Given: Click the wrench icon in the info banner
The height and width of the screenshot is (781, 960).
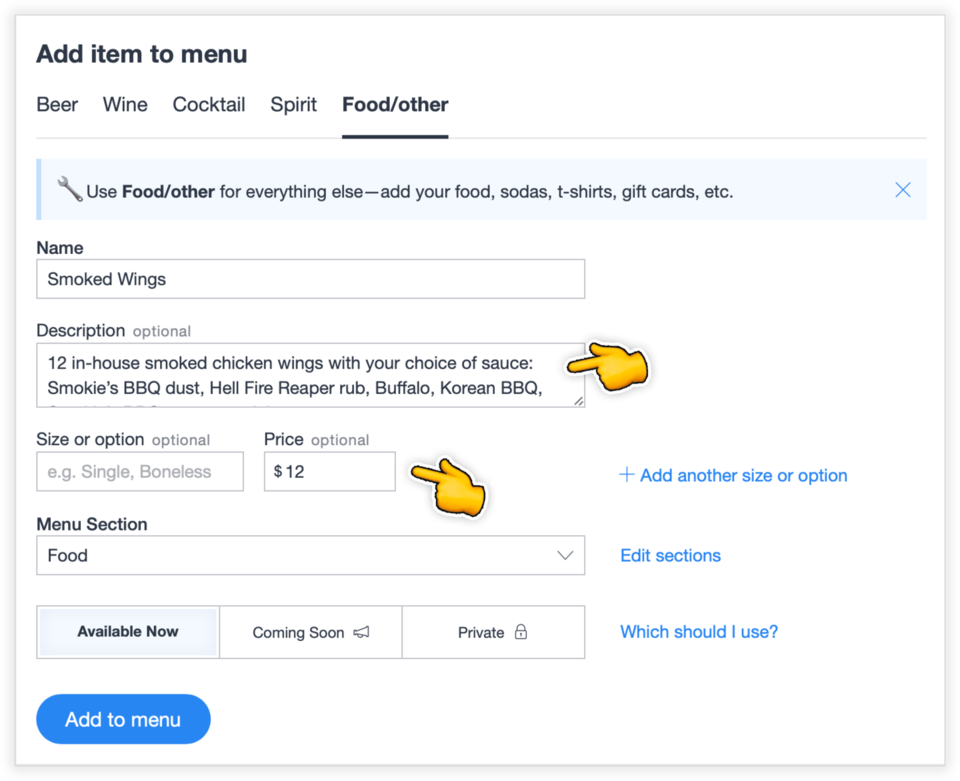Looking at the screenshot, I should pyautogui.click(x=68, y=189).
